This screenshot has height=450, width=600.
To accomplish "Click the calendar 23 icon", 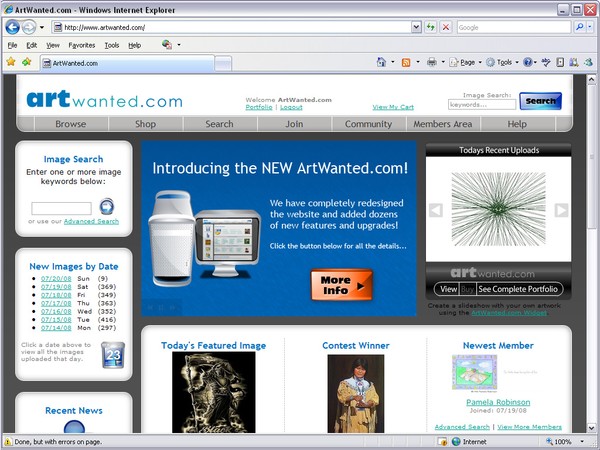I will tap(113, 355).
